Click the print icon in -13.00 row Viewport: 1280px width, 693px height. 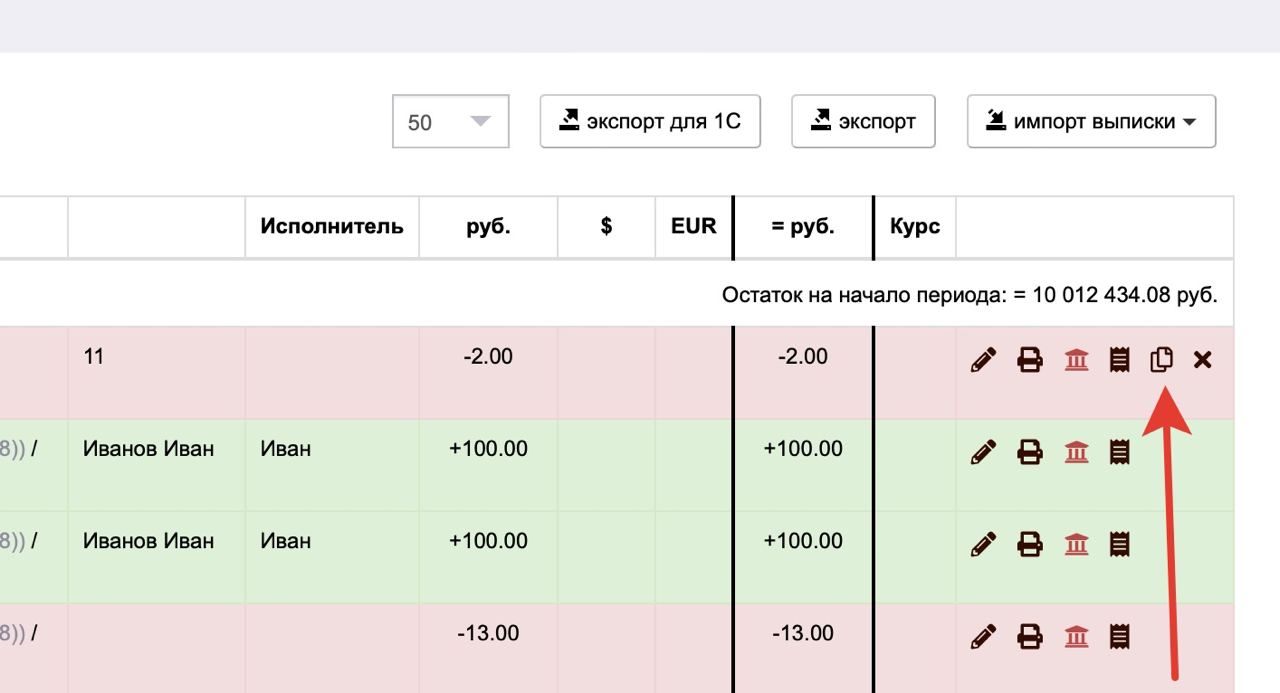tap(1030, 636)
